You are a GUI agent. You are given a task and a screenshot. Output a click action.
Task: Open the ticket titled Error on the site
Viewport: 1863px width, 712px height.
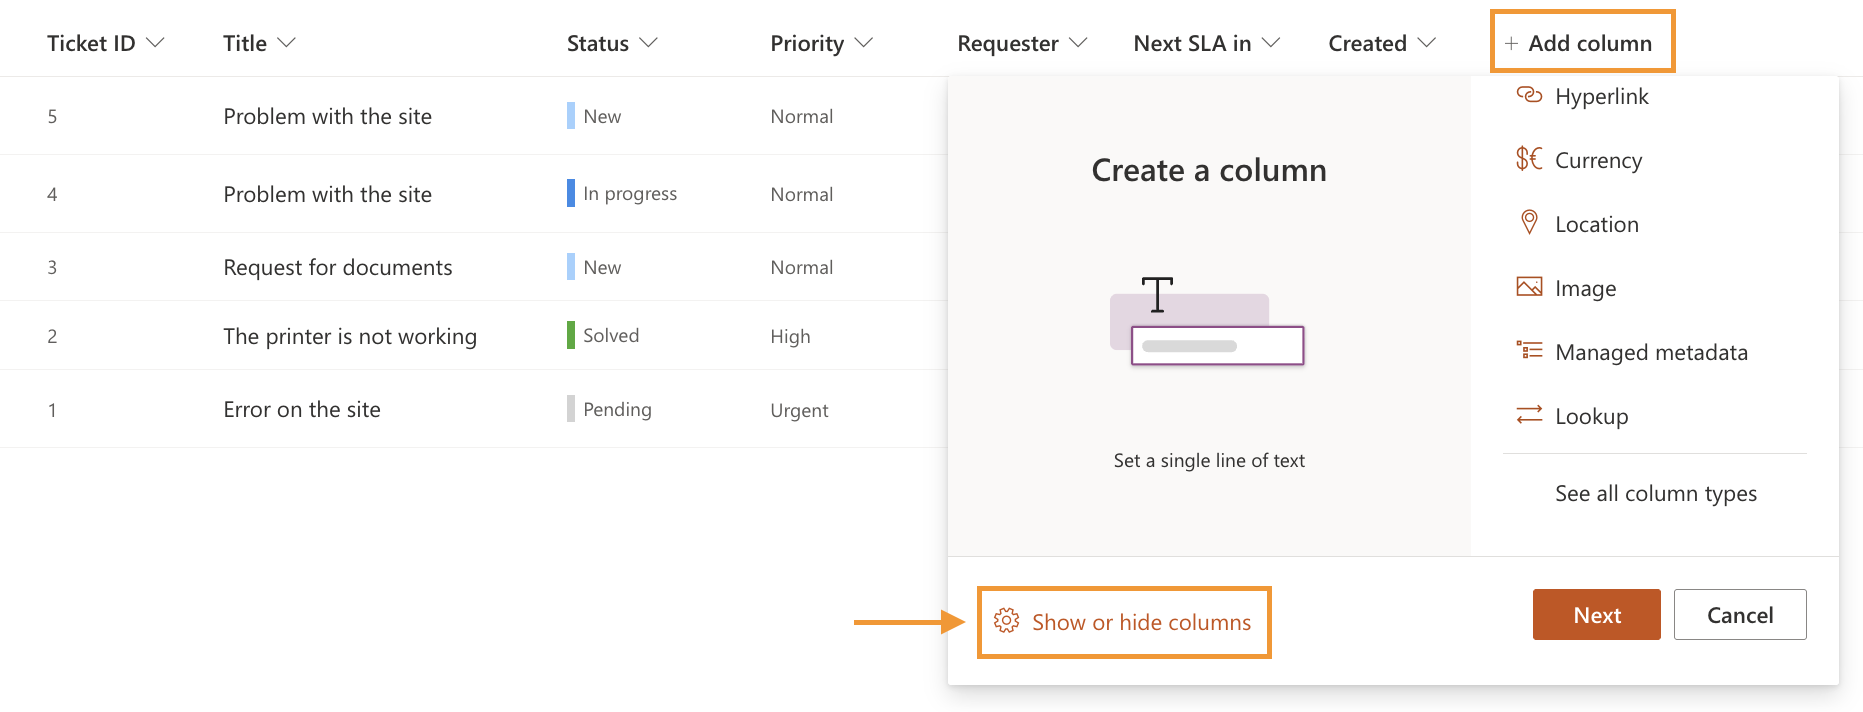(302, 409)
